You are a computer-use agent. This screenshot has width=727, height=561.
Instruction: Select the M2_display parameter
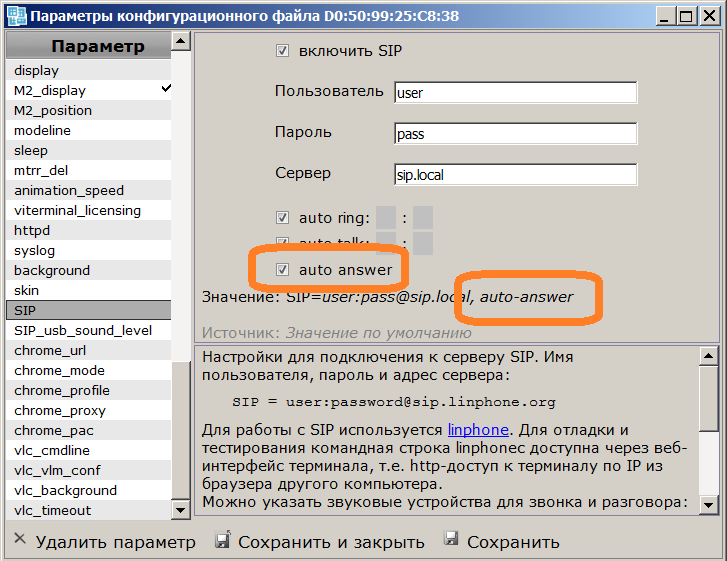pyautogui.click(x=50, y=90)
